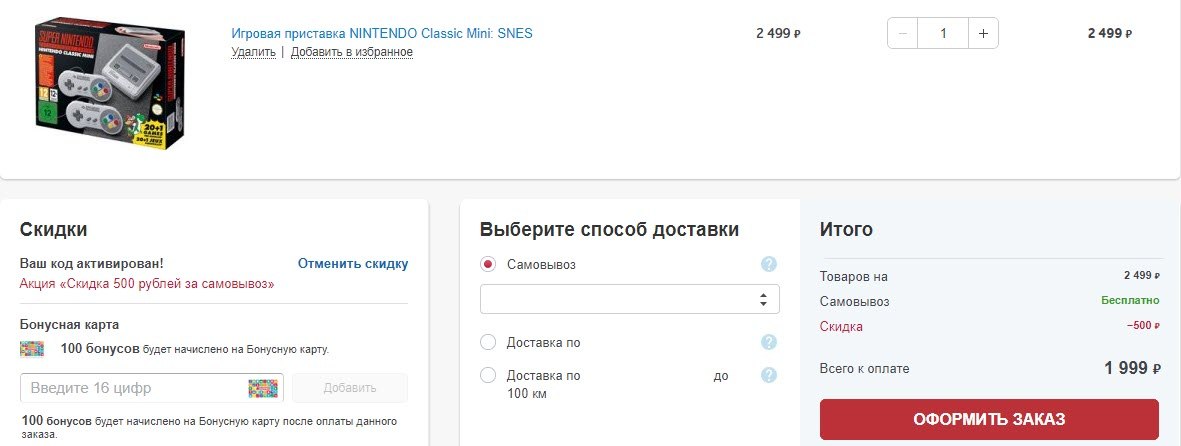Click the help icon next to 100 км delivery
The height and width of the screenshot is (446, 1181).
point(768,375)
